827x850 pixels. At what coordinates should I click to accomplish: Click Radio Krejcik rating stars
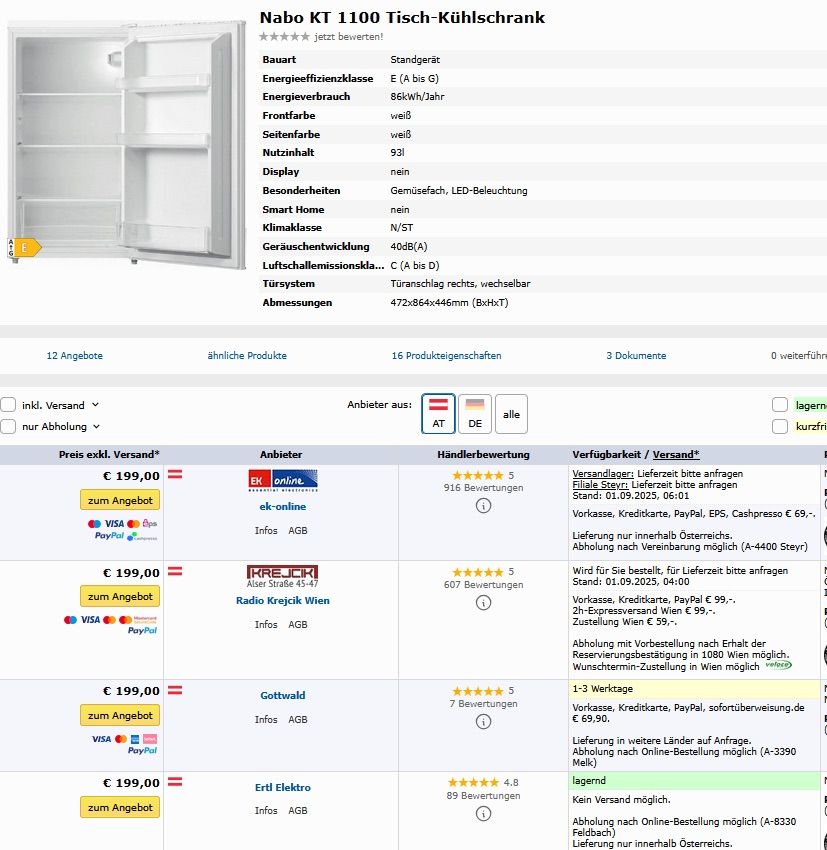(478, 572)
